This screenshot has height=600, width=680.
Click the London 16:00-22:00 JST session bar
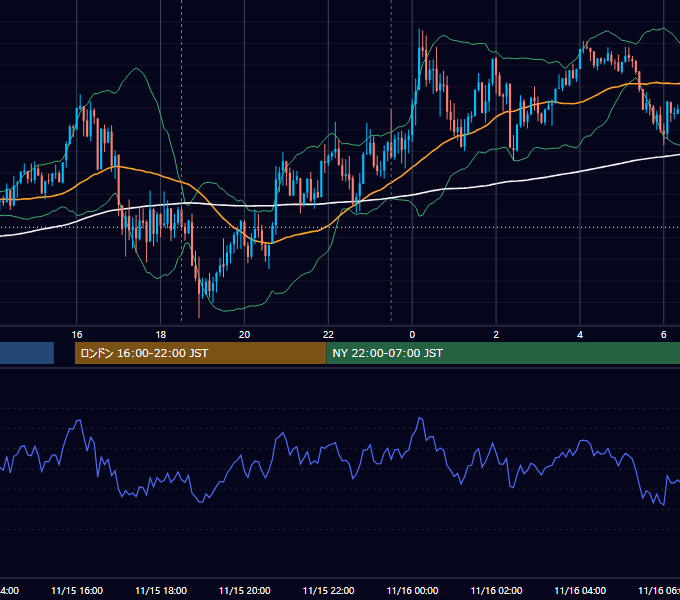[200, 353]
